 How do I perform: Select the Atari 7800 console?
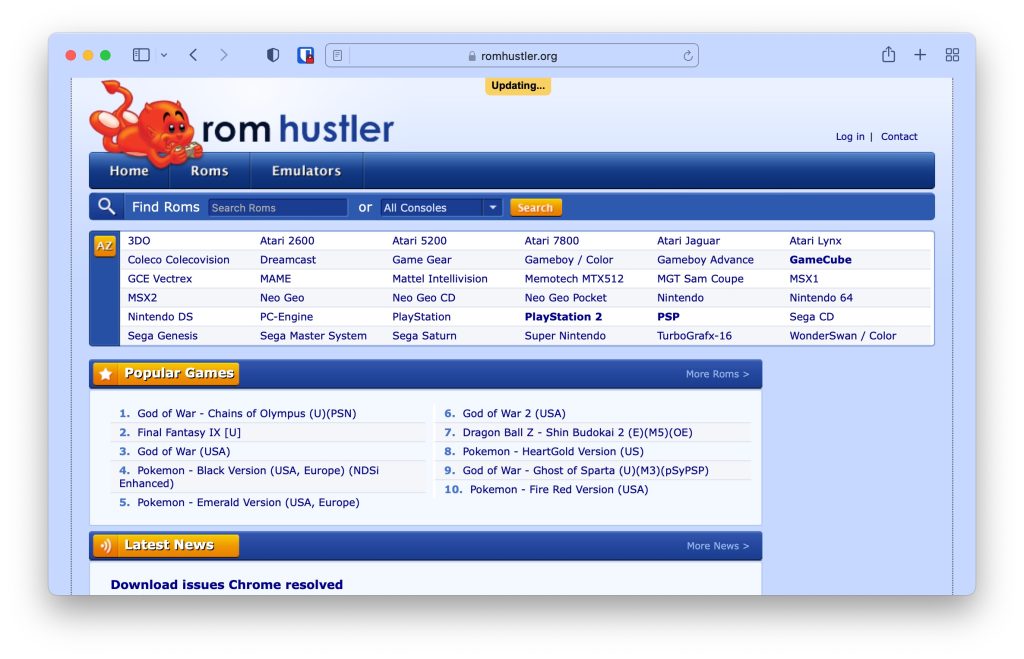click(552, 240)
